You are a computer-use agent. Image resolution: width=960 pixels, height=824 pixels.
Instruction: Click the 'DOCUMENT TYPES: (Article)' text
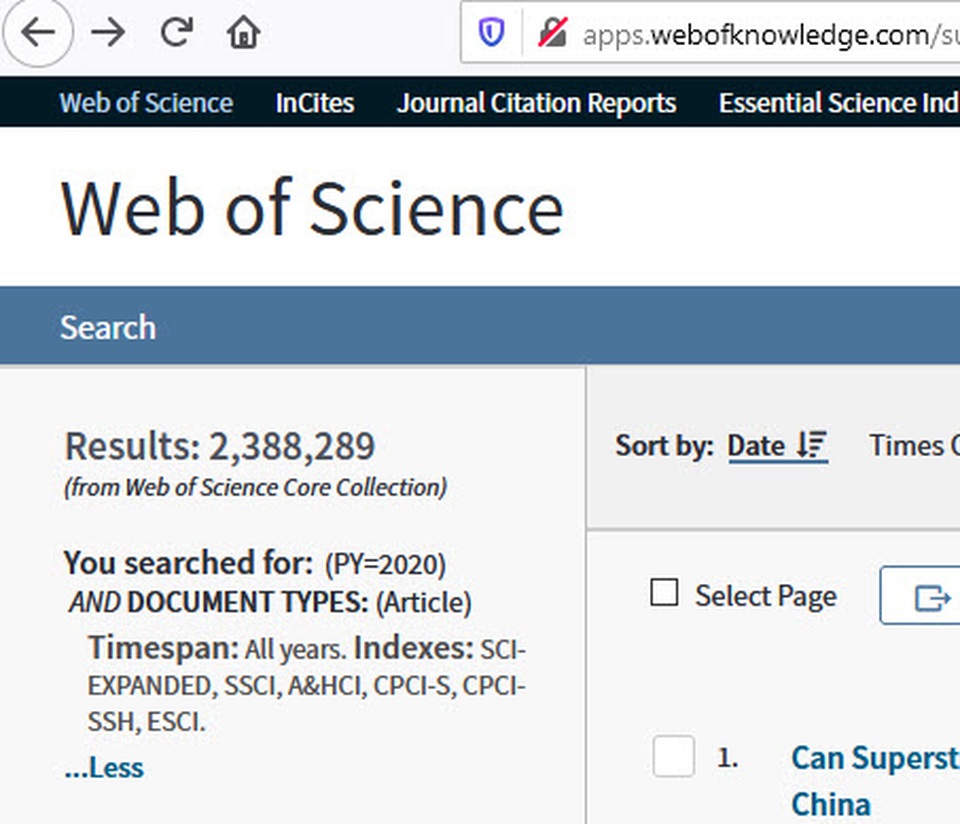pyautogui.click(x=299, y=602)
